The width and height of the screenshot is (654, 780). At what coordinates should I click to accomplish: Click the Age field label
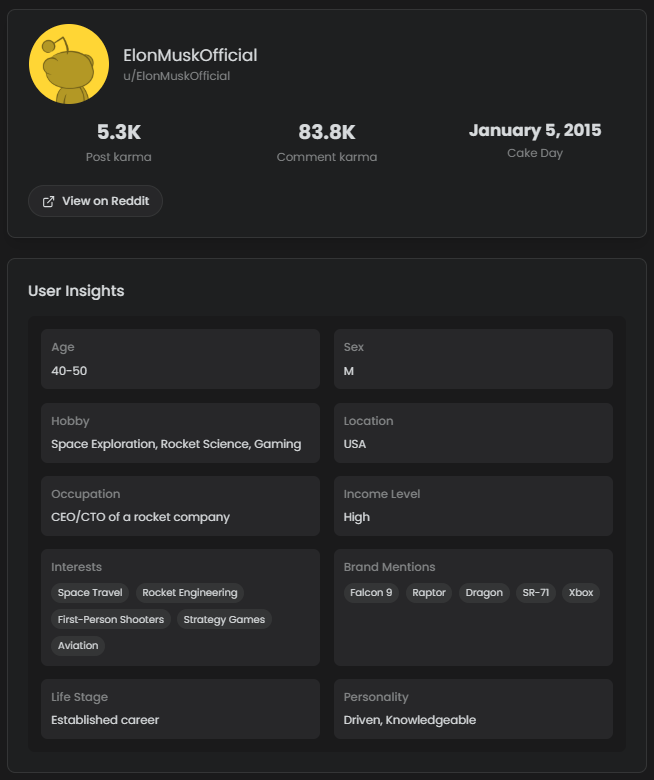tap(63, 348)
